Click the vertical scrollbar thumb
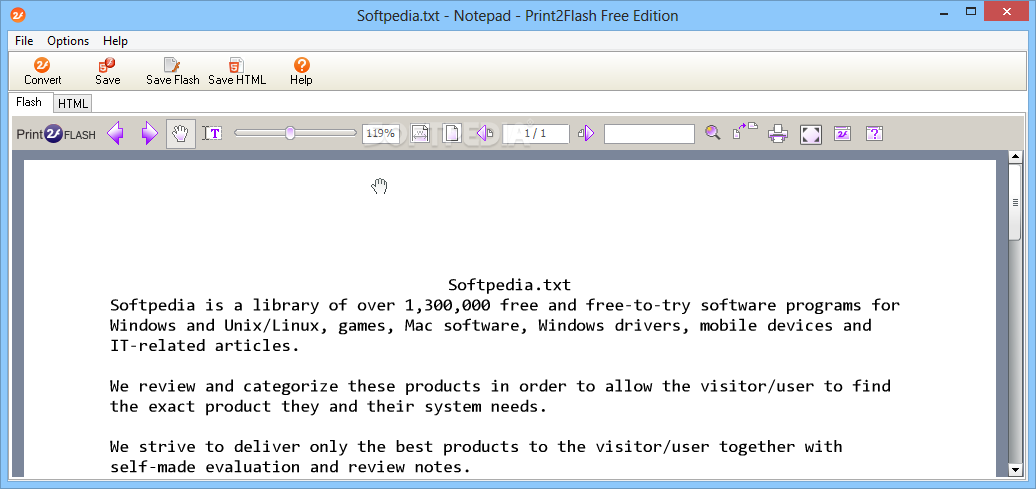This screenshot has height=489, width=1036. (x=1016, y=202)
